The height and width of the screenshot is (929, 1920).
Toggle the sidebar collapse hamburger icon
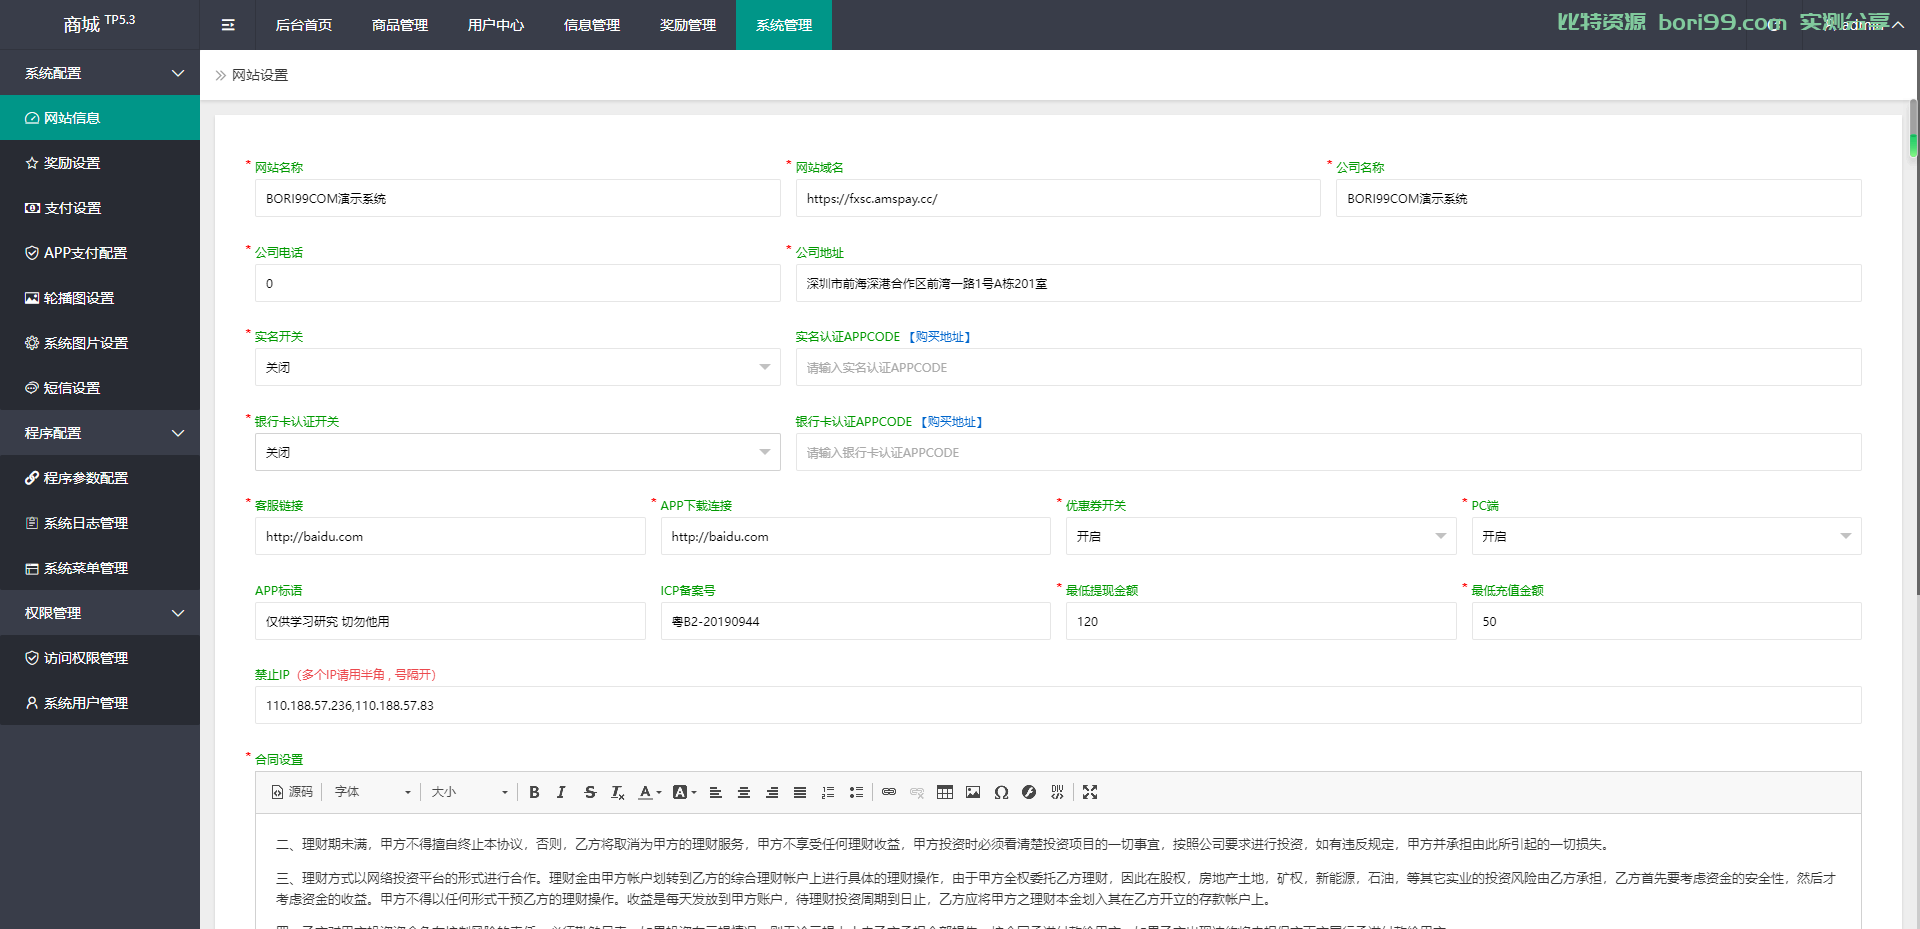click(x=228, y=25)
